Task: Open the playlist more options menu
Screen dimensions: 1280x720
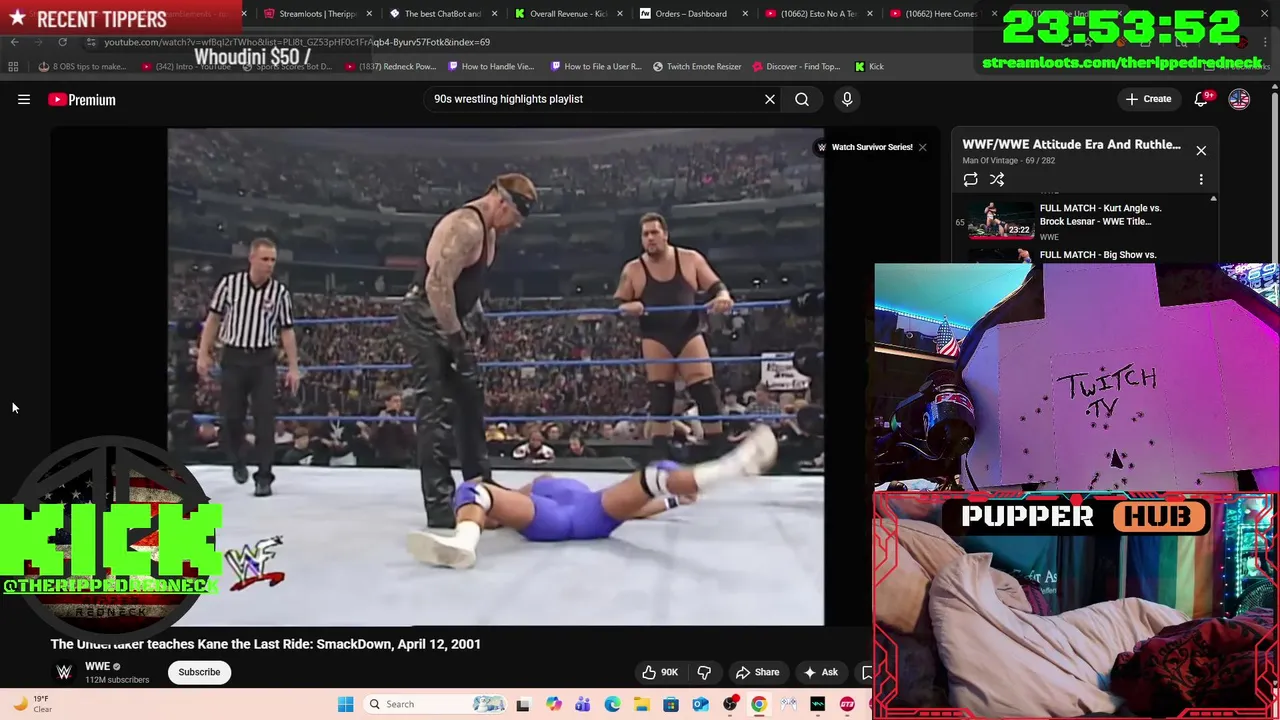Action: [x=1201, y=180]
